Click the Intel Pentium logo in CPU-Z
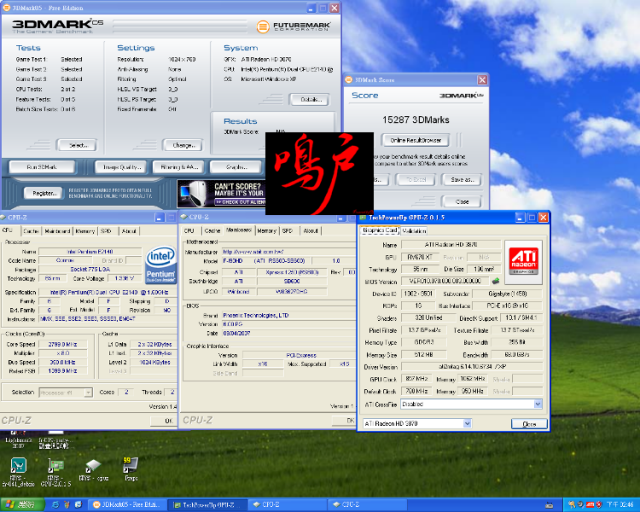This screenshot has height=512, width=640. 161,264
